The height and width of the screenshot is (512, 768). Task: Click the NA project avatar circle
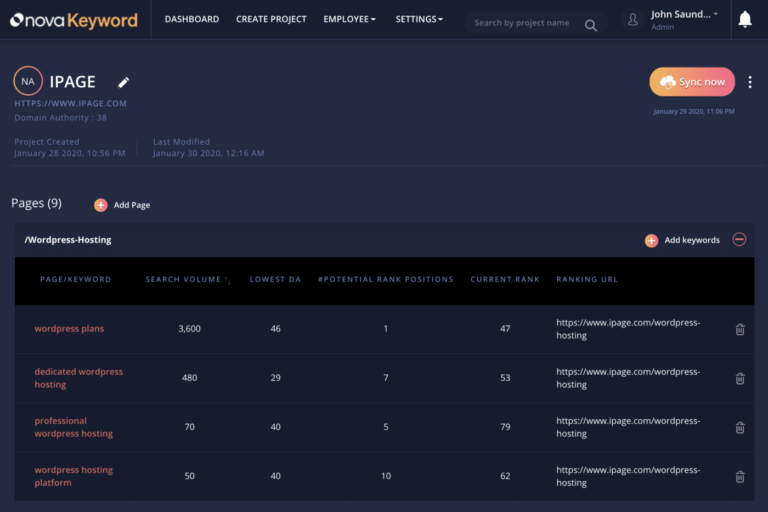click(28, 81)
